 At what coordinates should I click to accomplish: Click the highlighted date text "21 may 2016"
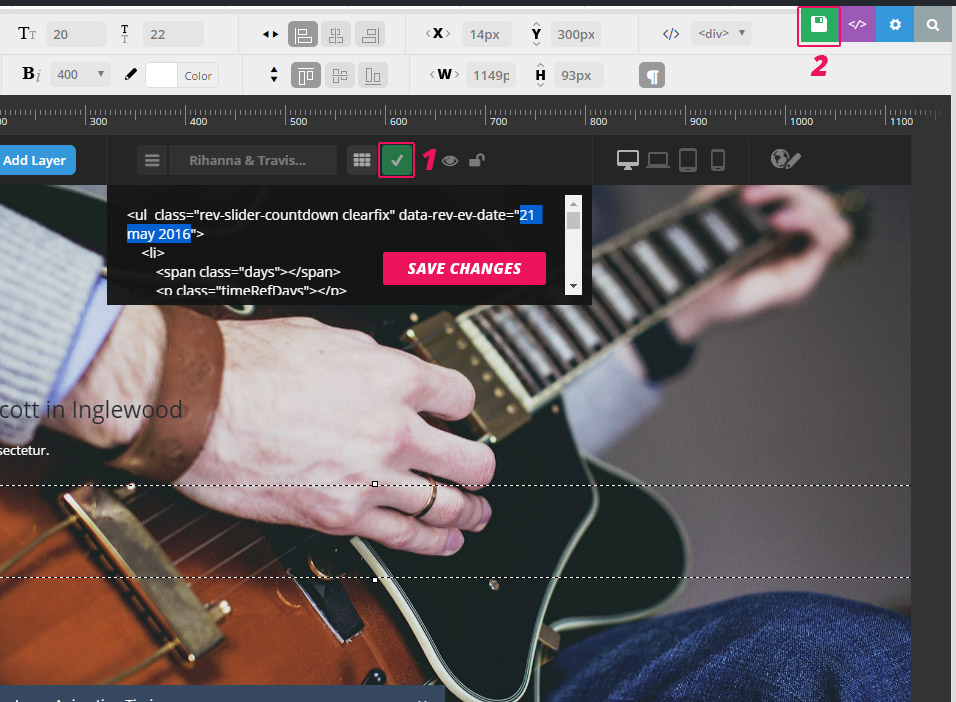pos(334,224)
